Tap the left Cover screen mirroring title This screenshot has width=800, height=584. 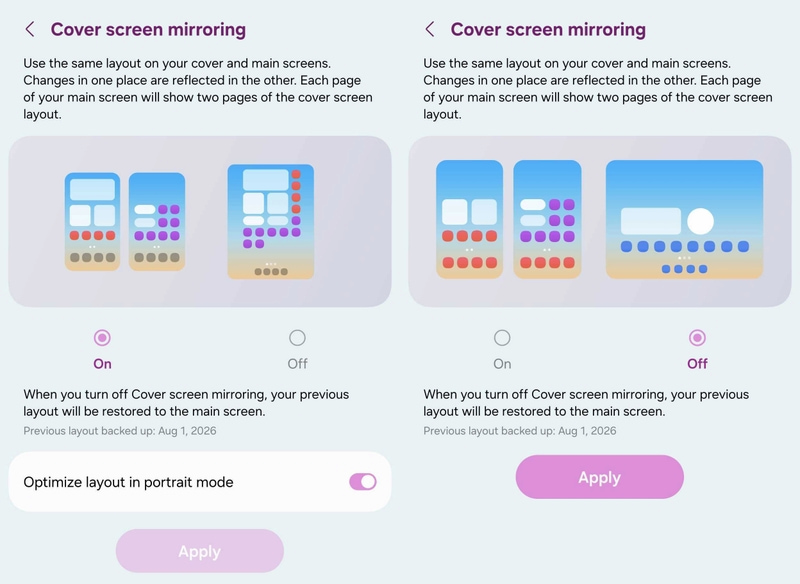click(148, 30)
